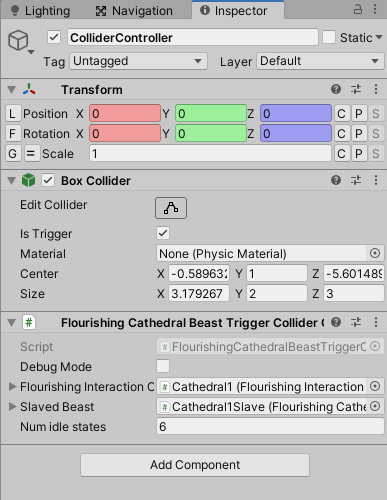The image size is (387, 500).
Task: Toggle the ColliderController active checkbox
Action: (x=54, y=37)
